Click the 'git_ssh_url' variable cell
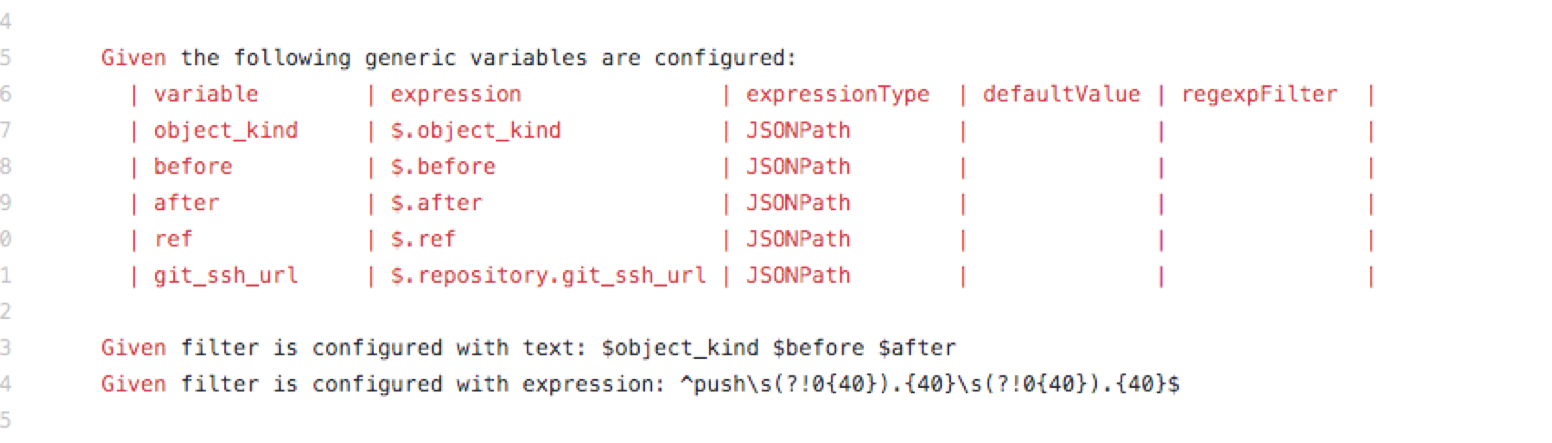Image resolution: width=1552 pixels, height=443 pixels. pyautogui.click(x=225, y=275)
